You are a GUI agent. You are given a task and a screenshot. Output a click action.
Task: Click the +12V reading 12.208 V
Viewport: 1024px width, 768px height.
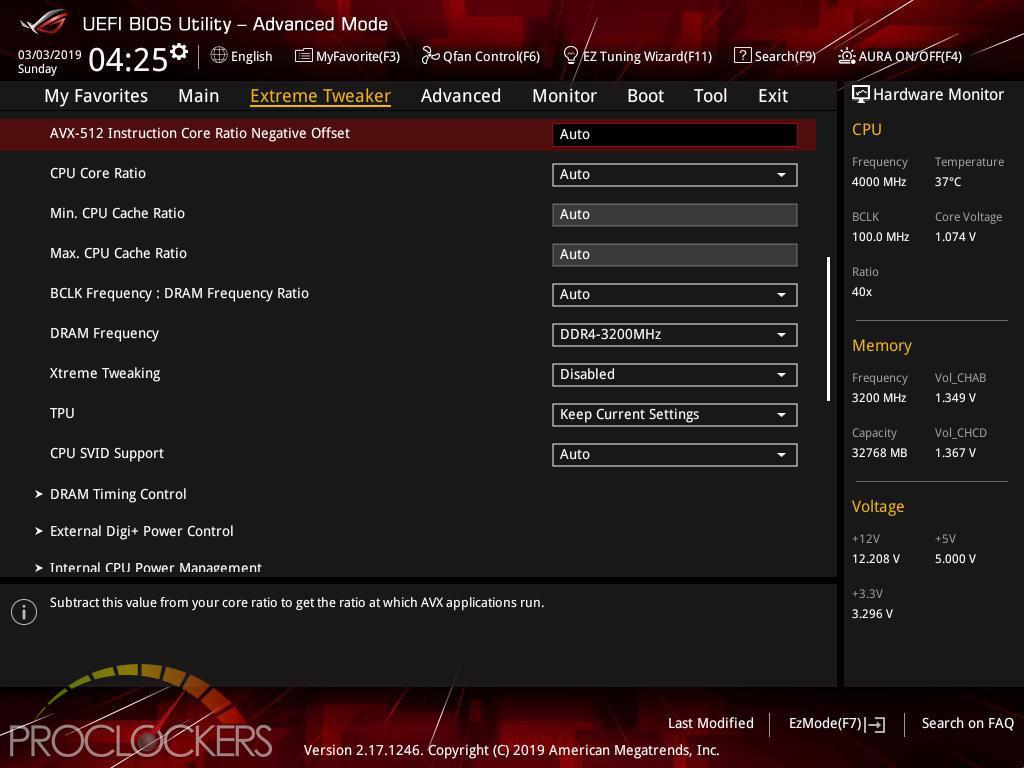coord(876,559)
